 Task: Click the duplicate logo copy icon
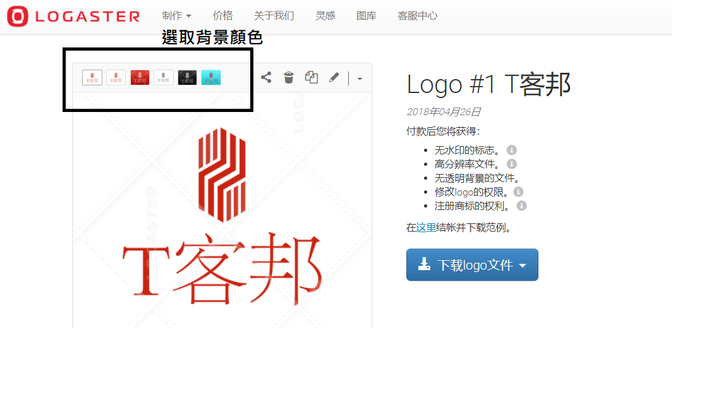click(311, 77)
